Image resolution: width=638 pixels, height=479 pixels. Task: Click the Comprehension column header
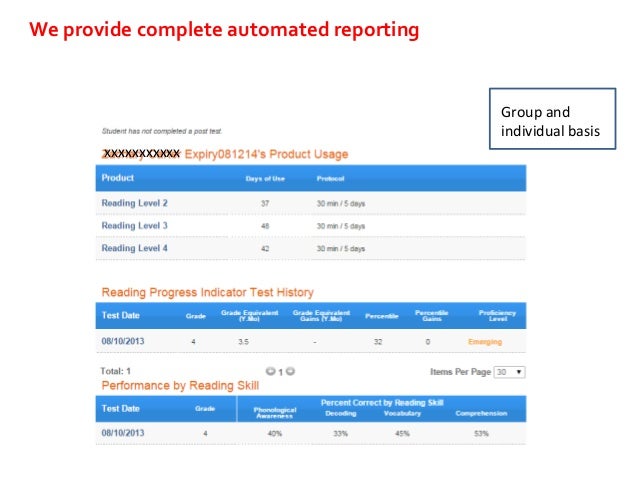coord(481,413)
